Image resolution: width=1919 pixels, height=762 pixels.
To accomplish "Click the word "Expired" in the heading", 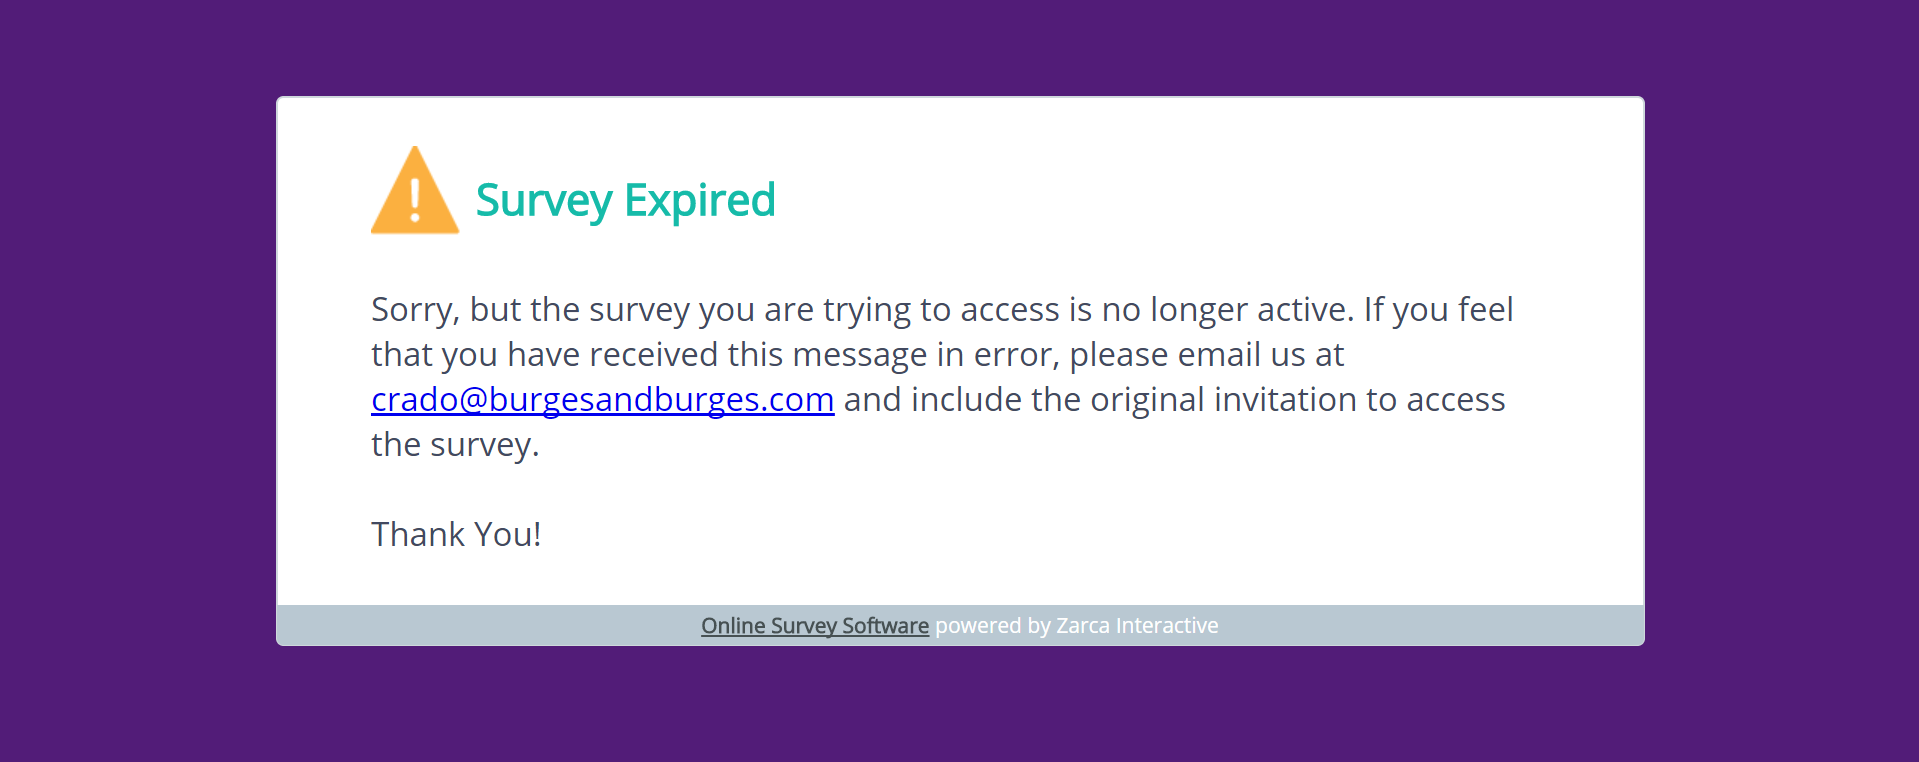I will 699,200.
